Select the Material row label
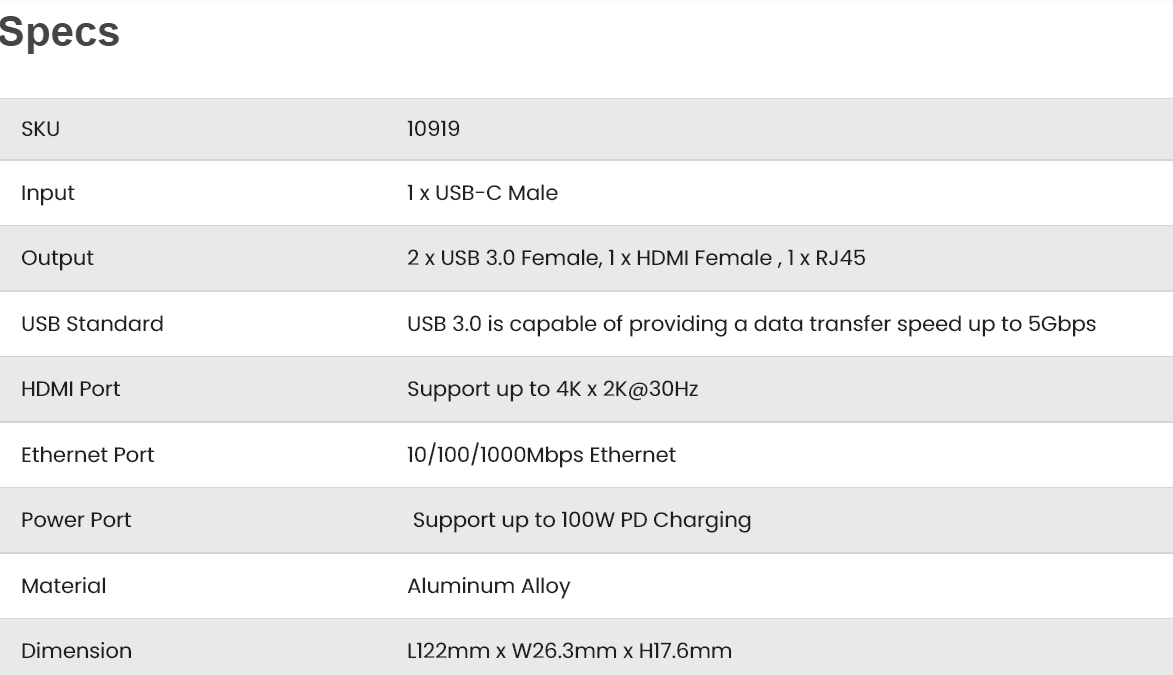The height and width of the screenshot is (675, 1173). click(x=64, y=586)
